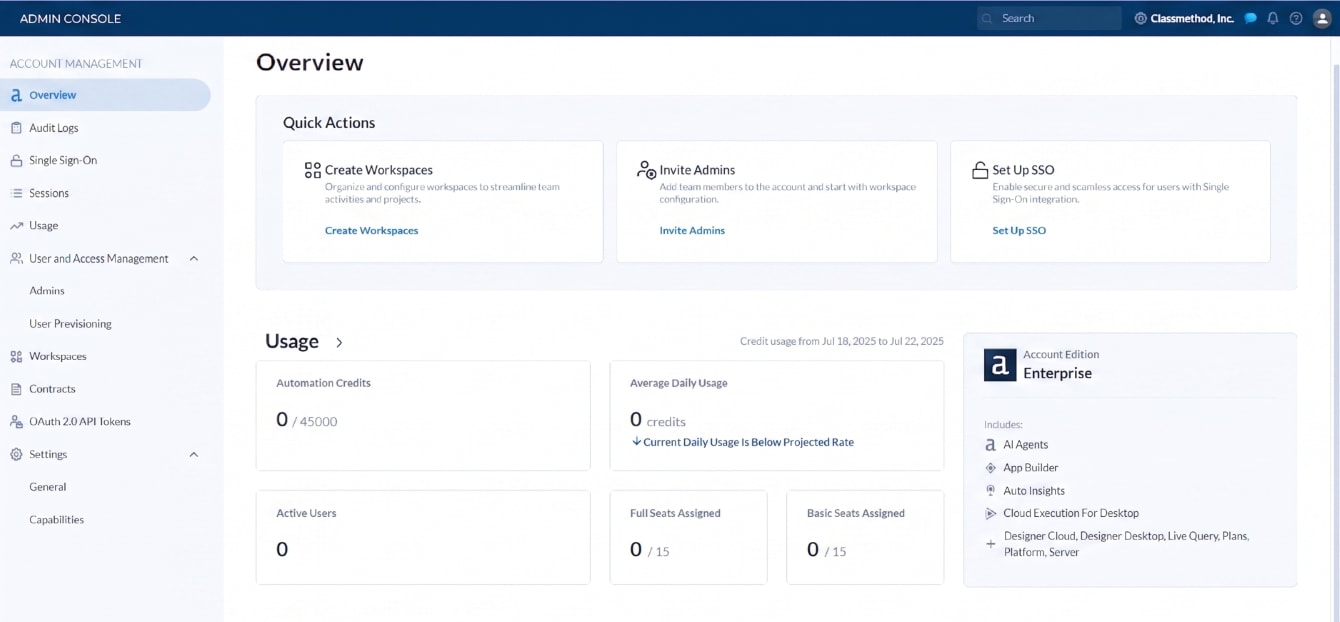Open the chat bubble in the top bar
Image resolution: width=1340 pixels, height=622 pixels.
pyautogui.click(x=1249, y=17)
